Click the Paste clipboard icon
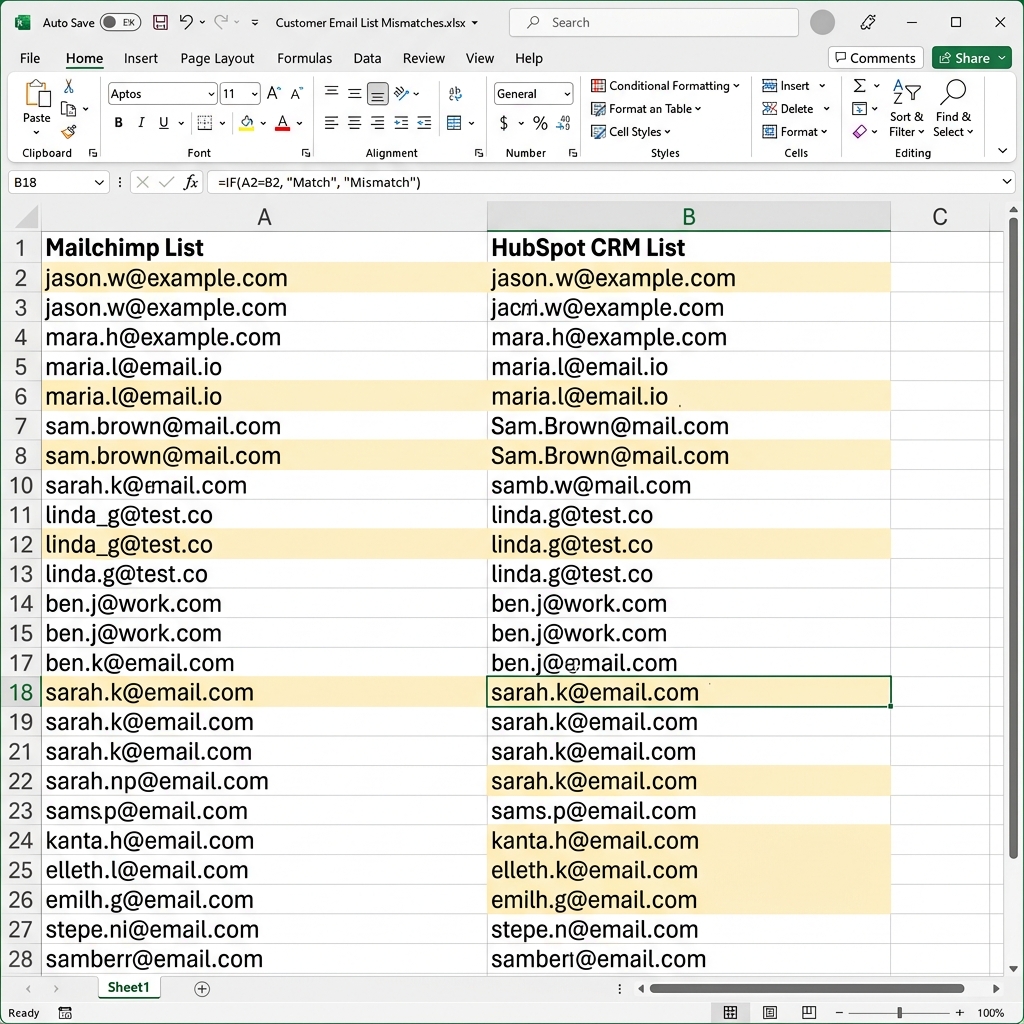 click(x=37, y=95)
